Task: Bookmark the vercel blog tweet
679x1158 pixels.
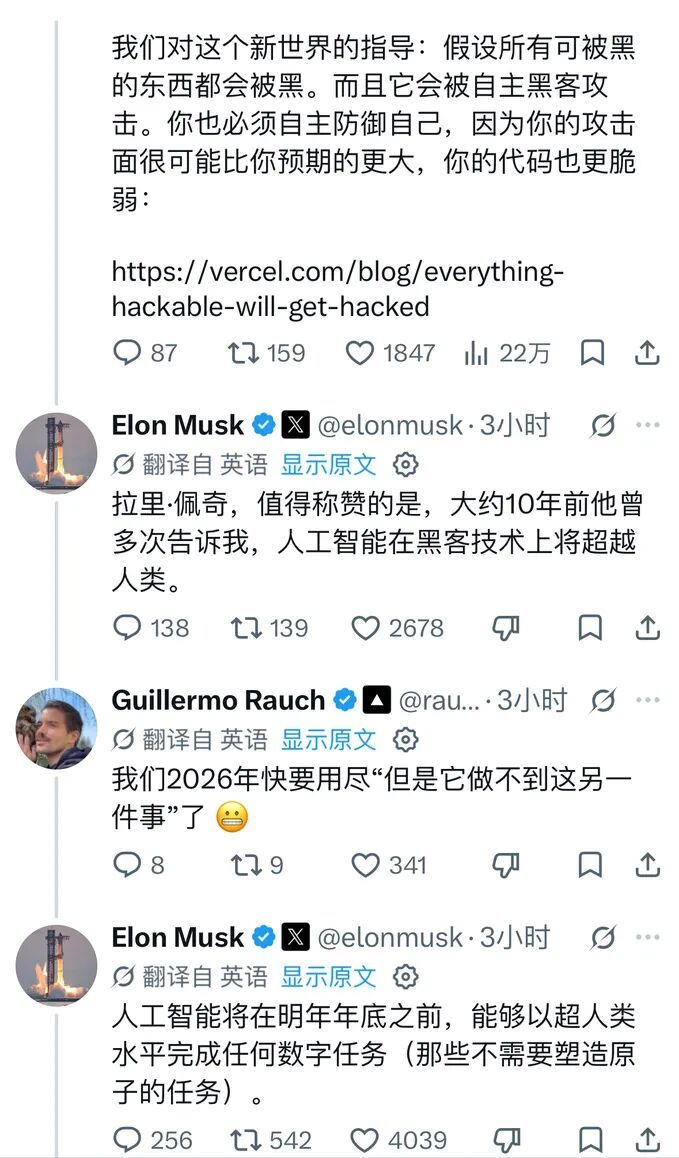Action: pos(592,353)
